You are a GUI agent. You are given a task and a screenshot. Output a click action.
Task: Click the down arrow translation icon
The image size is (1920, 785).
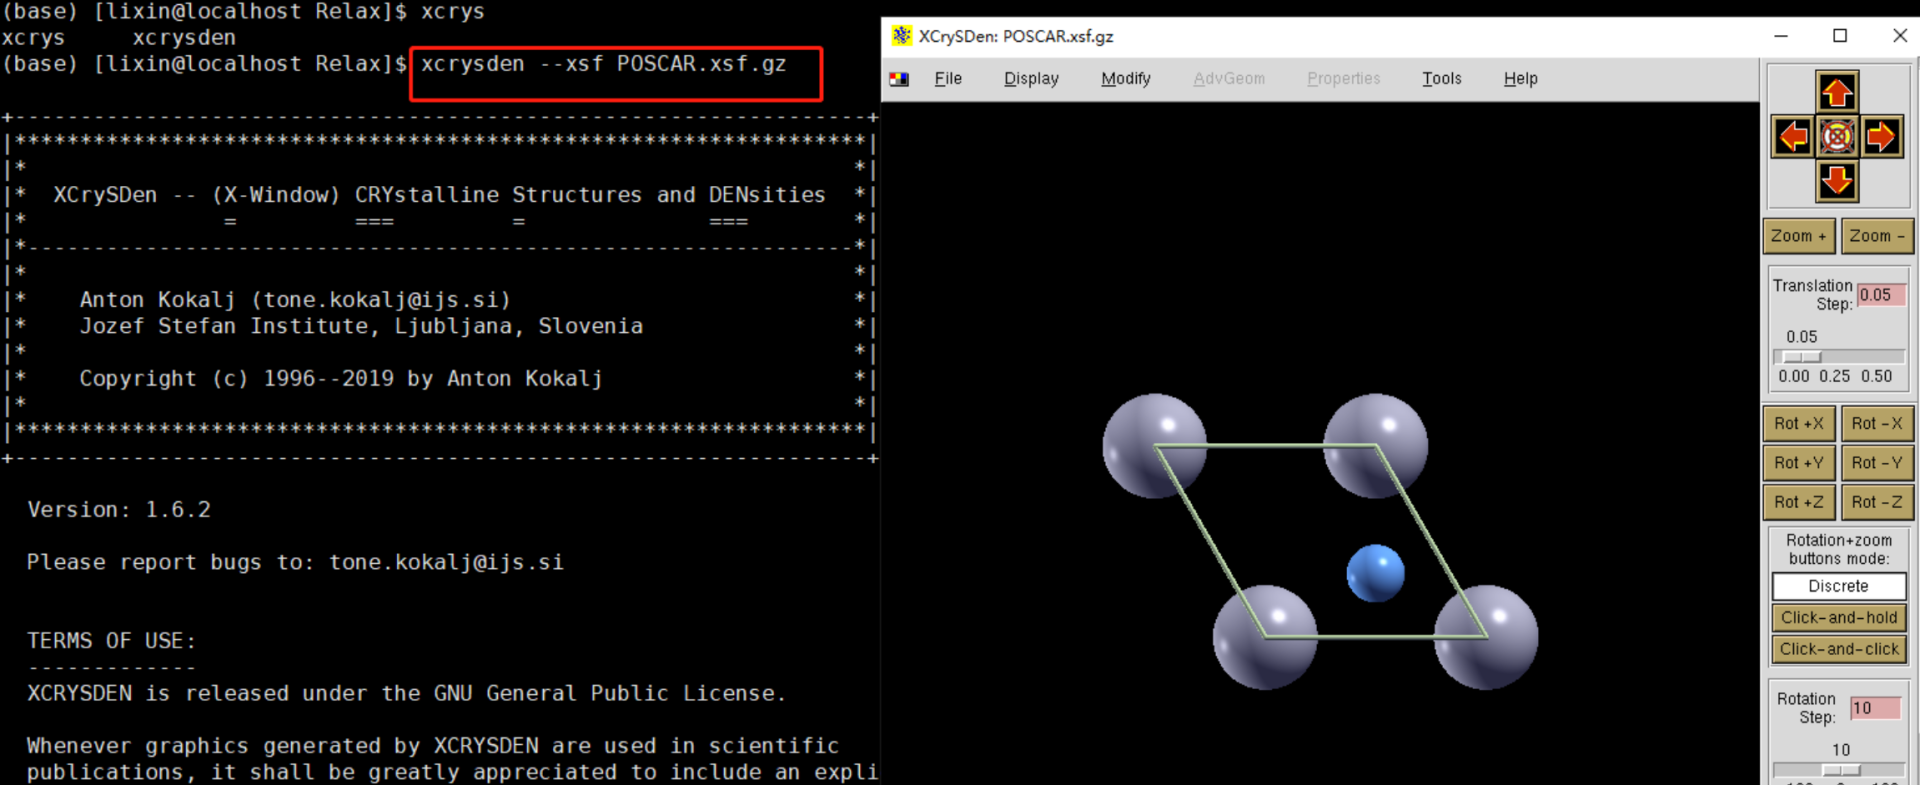pyautogui.click(x=1837, y=181)
